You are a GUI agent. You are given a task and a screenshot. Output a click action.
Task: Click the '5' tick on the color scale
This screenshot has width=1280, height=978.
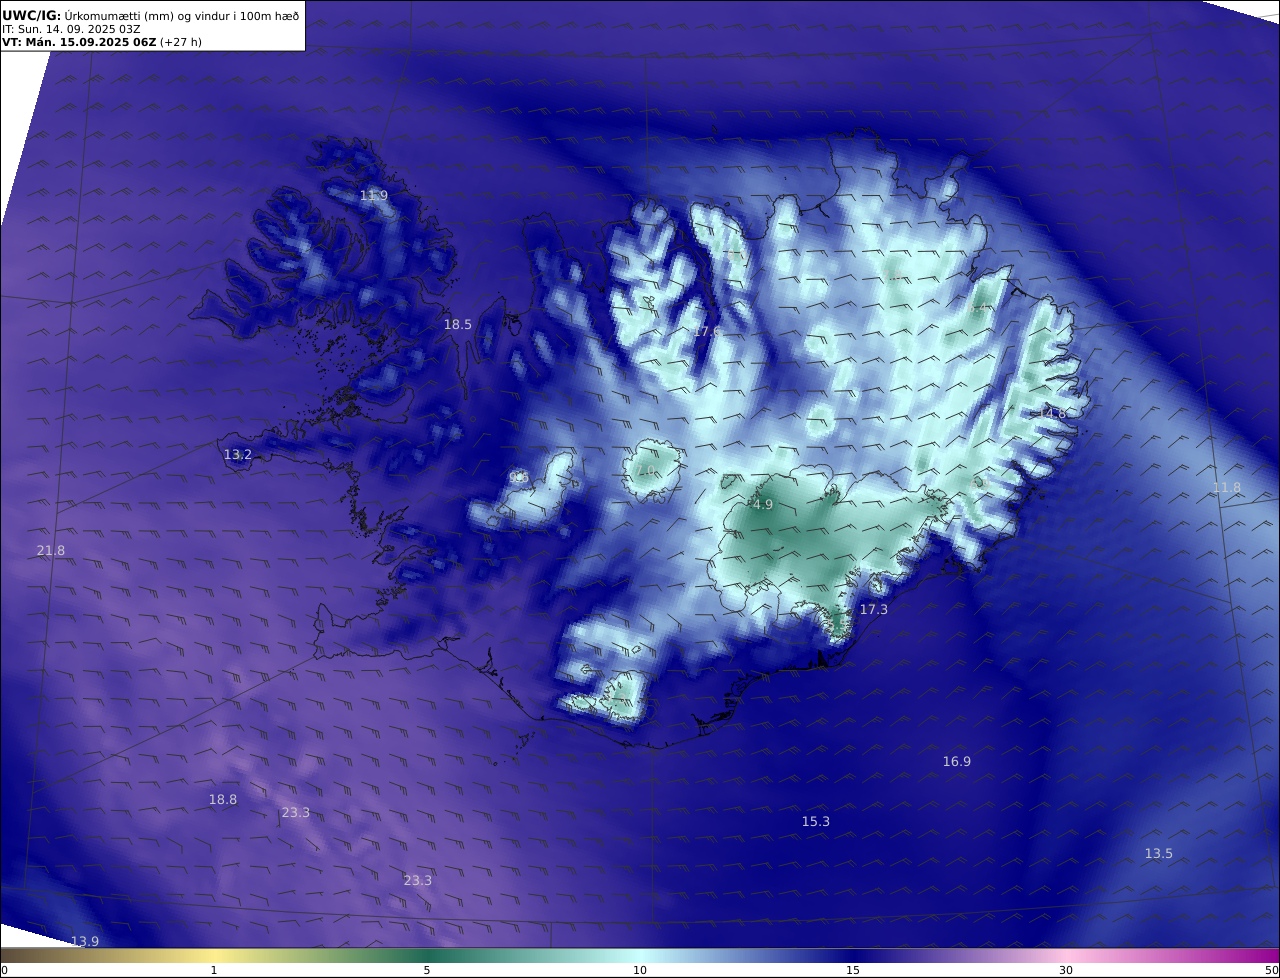(427, 970)
